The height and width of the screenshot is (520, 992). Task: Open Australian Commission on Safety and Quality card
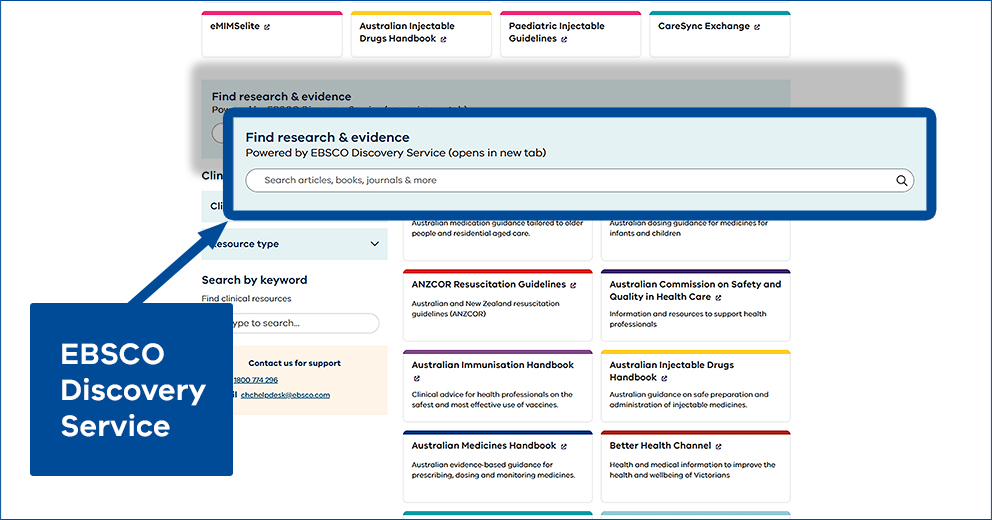[695, 306]
